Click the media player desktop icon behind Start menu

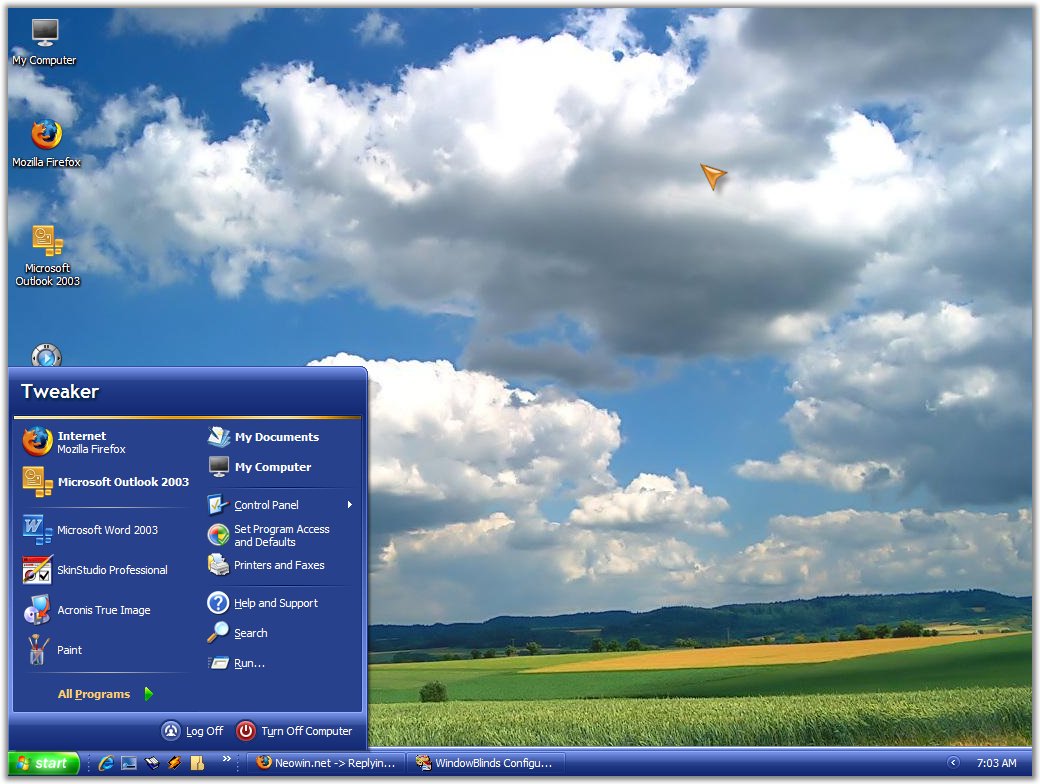[46, 356]
